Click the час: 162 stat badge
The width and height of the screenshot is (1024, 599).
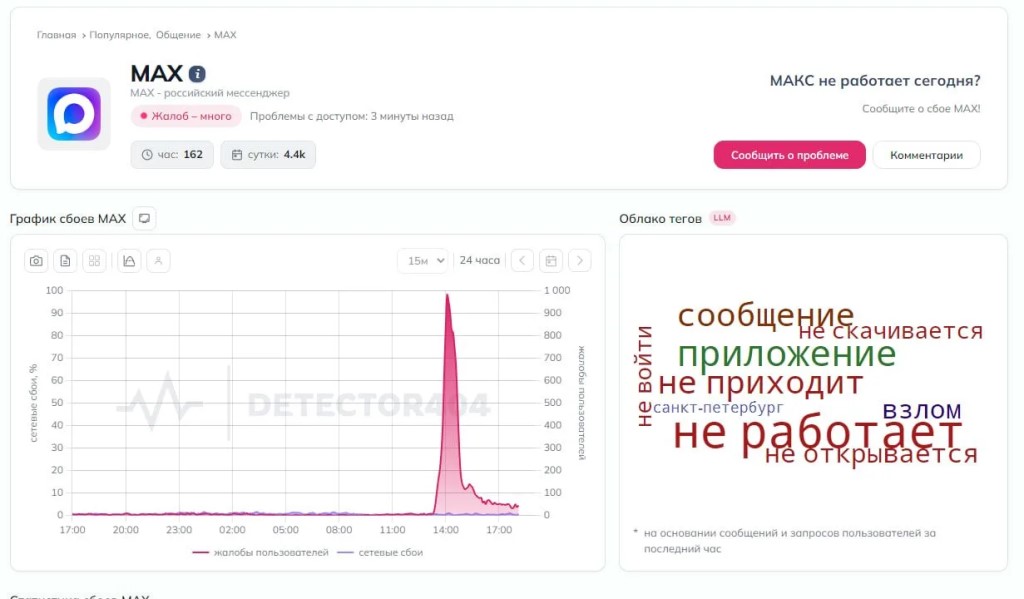[x=172, y=155]
